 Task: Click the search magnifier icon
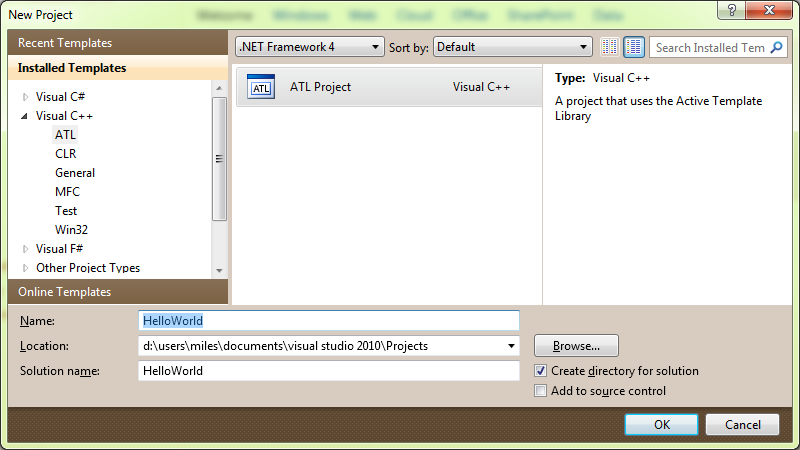point(777,47)
